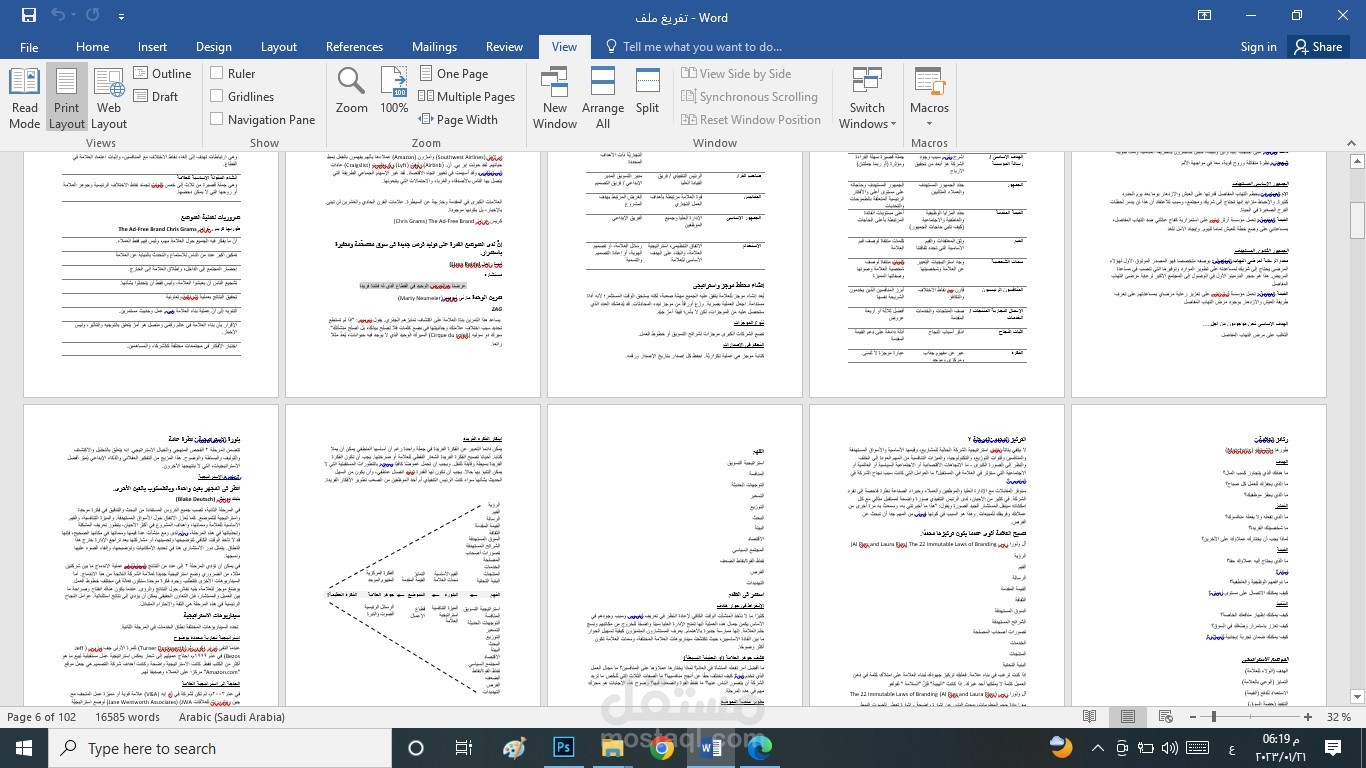Enable the Gridlines checkbox

[x=217, y=96]
